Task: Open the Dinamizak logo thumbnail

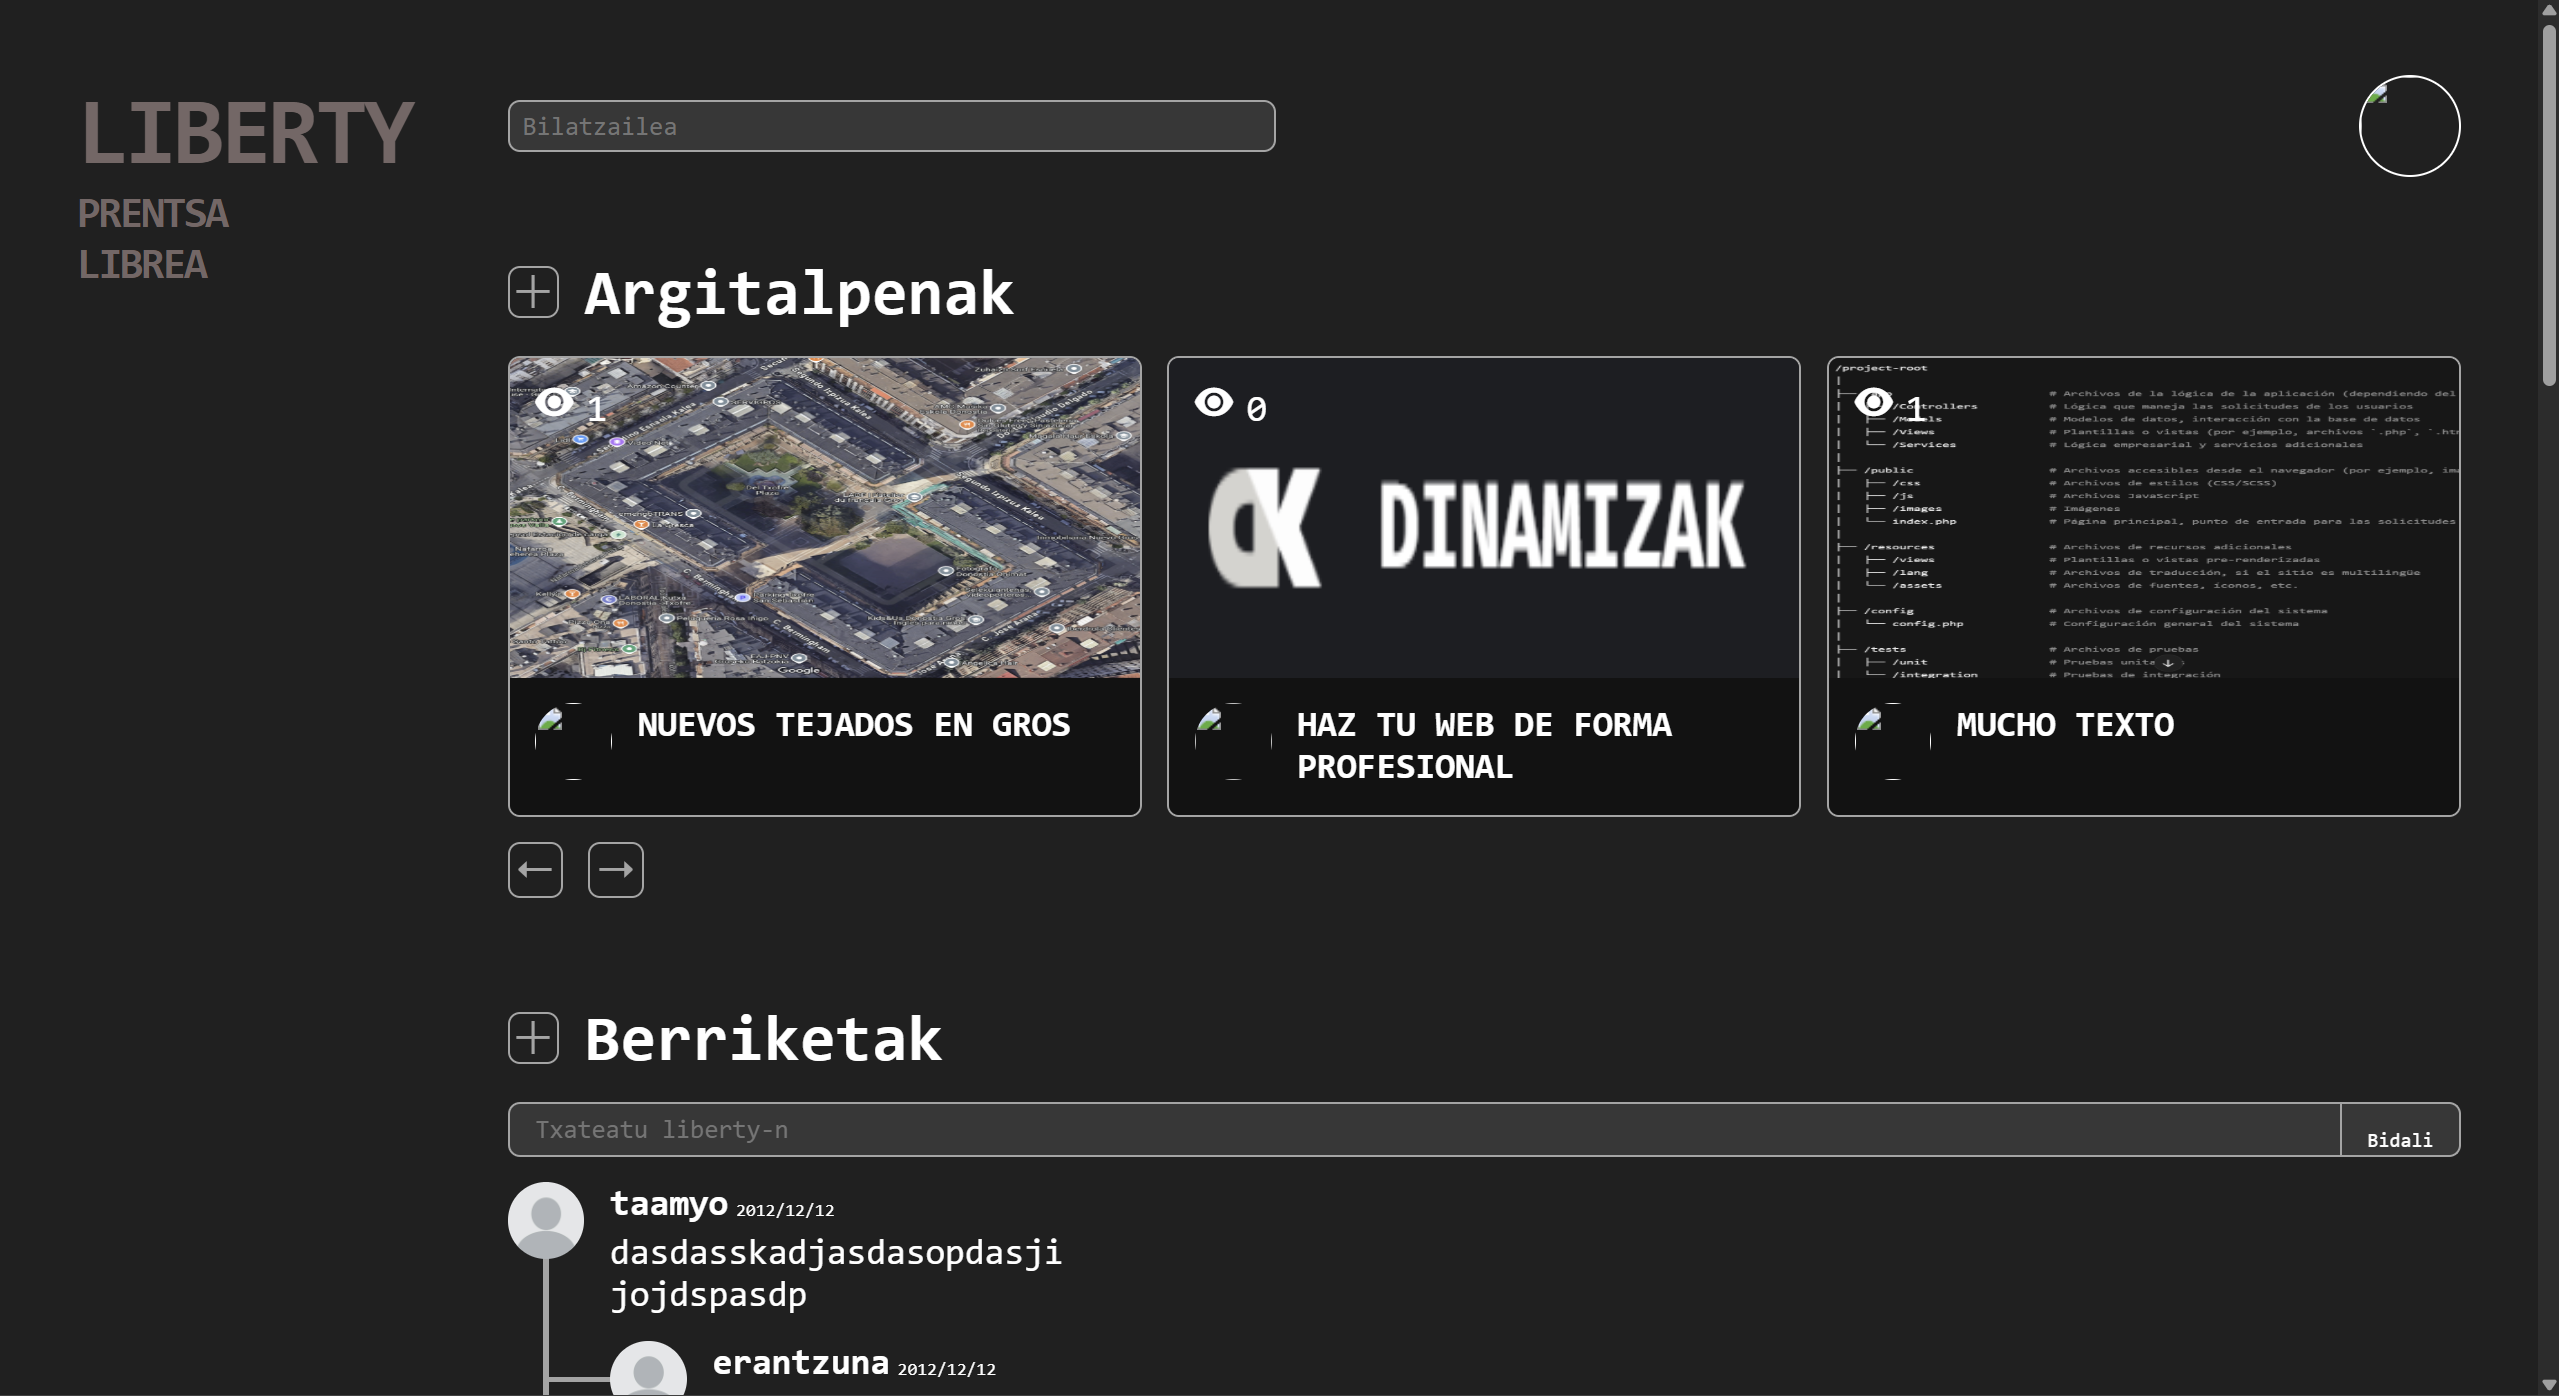Action: click(1482, 525)
